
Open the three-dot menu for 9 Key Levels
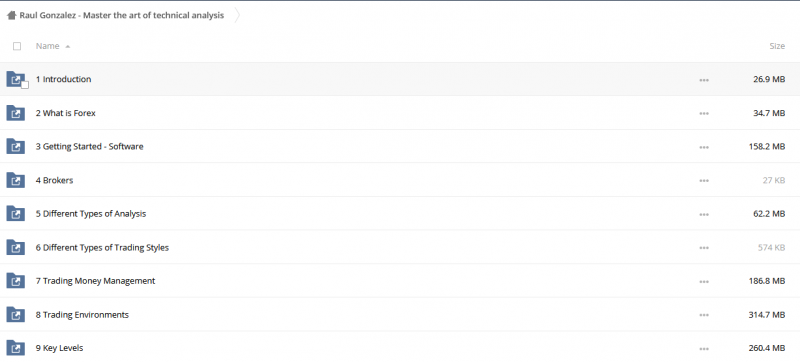click(704, 349)
